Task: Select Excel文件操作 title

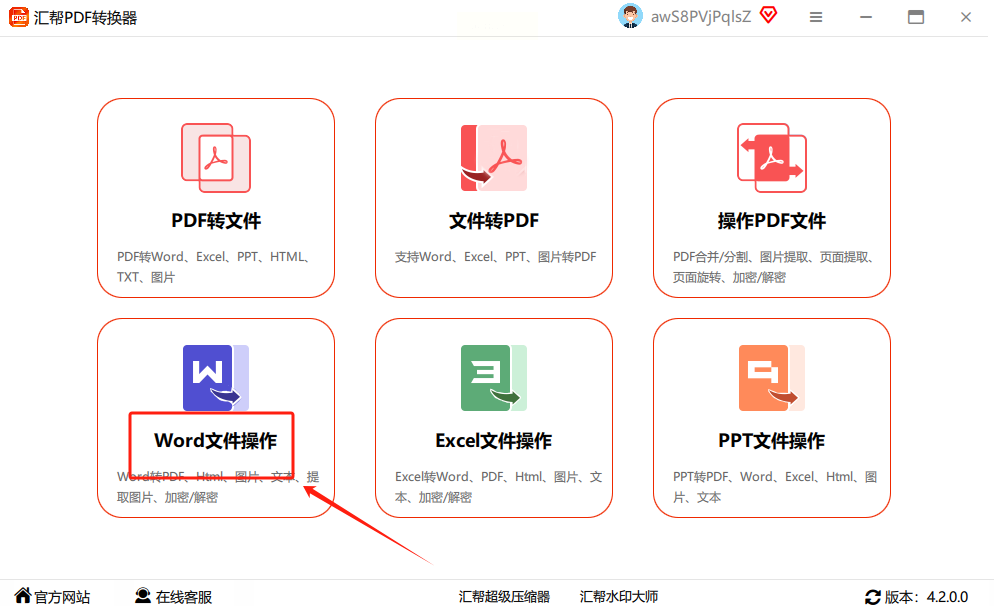Action: pos(494,441)
